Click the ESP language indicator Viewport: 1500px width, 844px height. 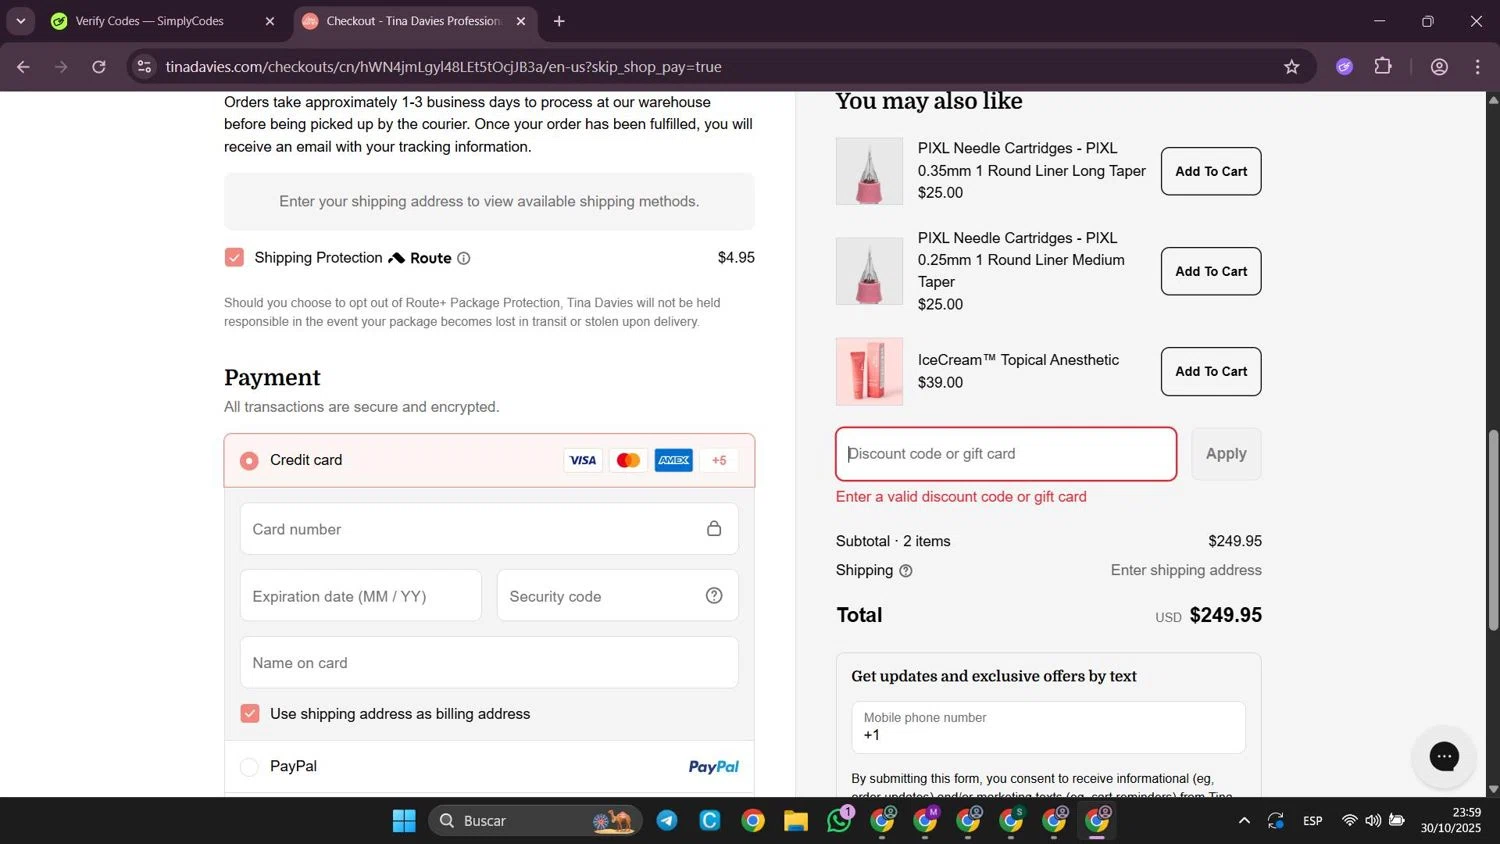pos(1313,821)
